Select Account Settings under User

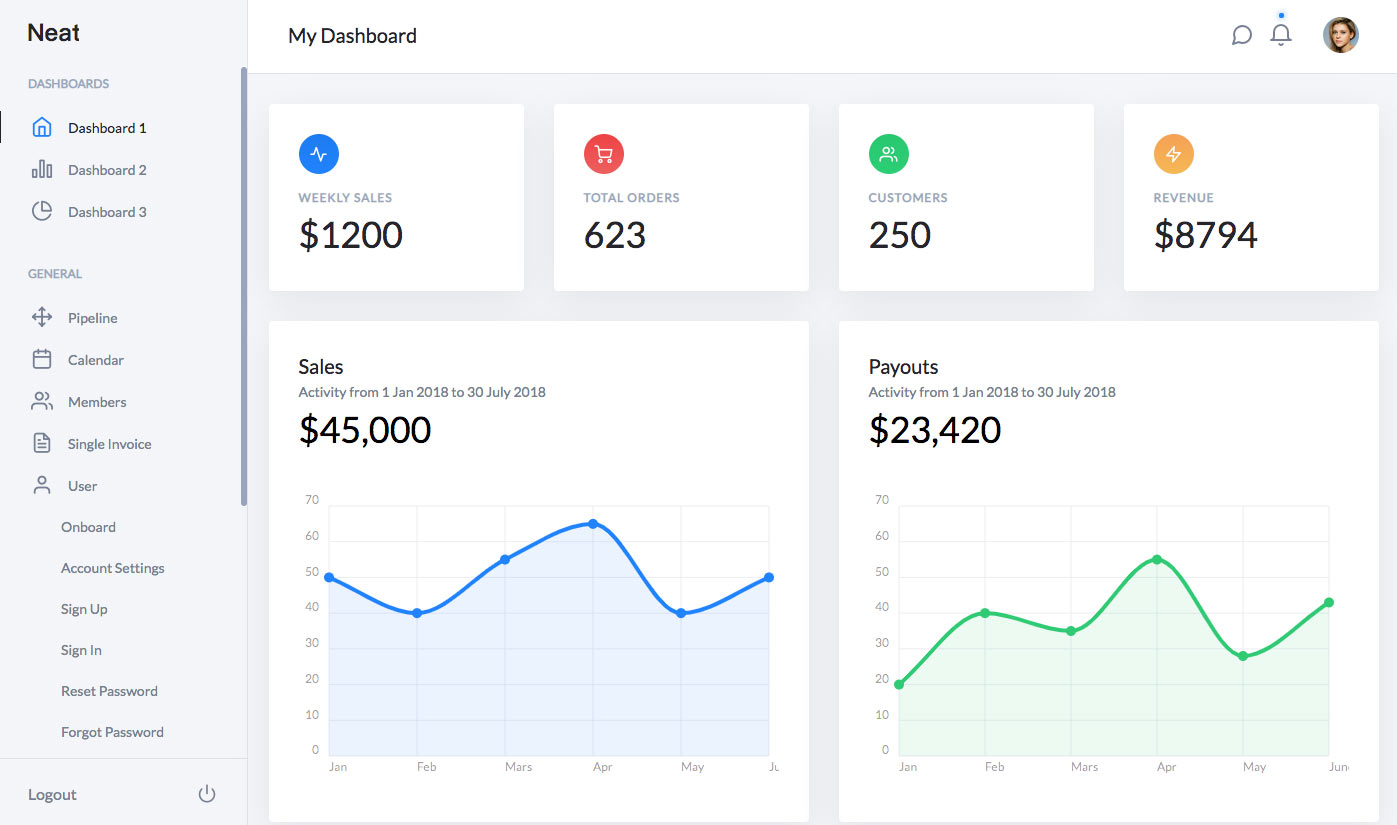coord(112,568)
